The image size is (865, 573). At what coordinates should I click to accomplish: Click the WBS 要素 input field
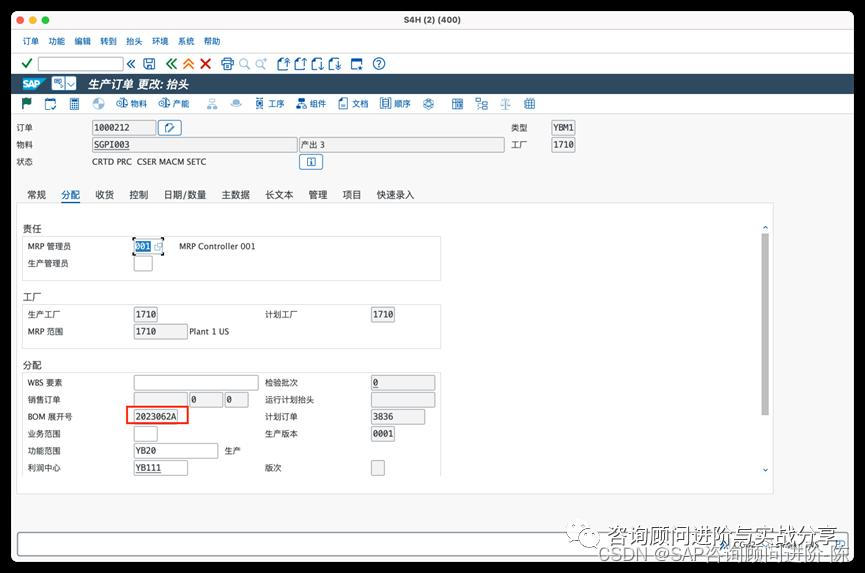pyautogui.click(x=196, y=383)
